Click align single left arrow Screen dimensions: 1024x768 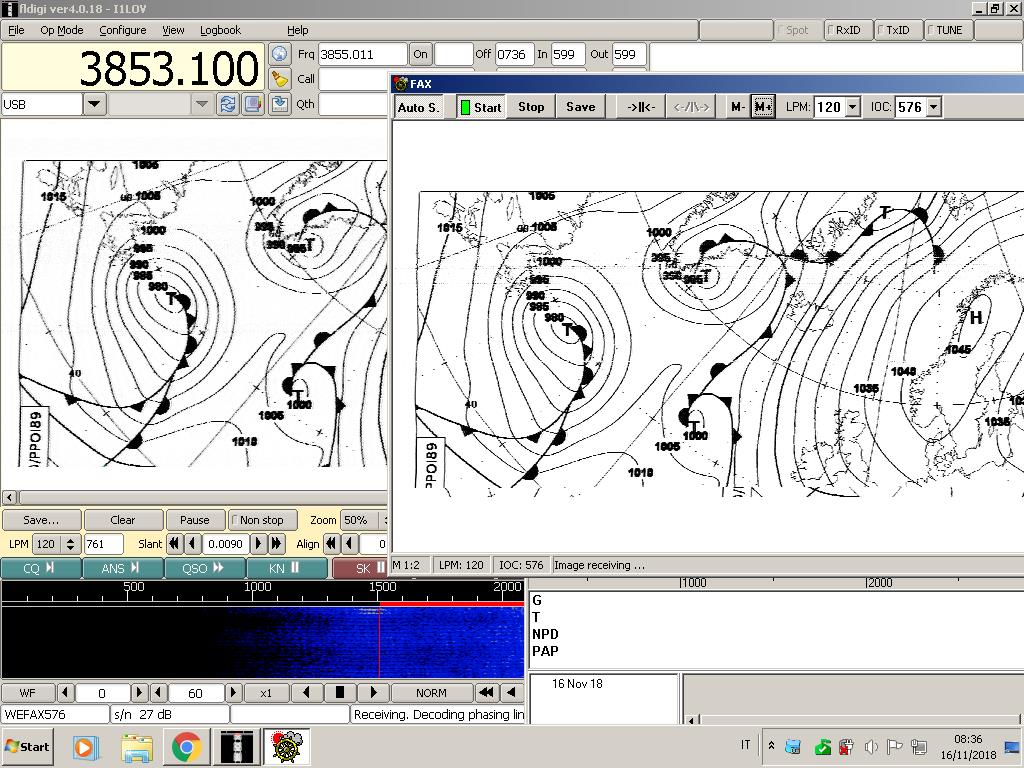pos(349,543)
